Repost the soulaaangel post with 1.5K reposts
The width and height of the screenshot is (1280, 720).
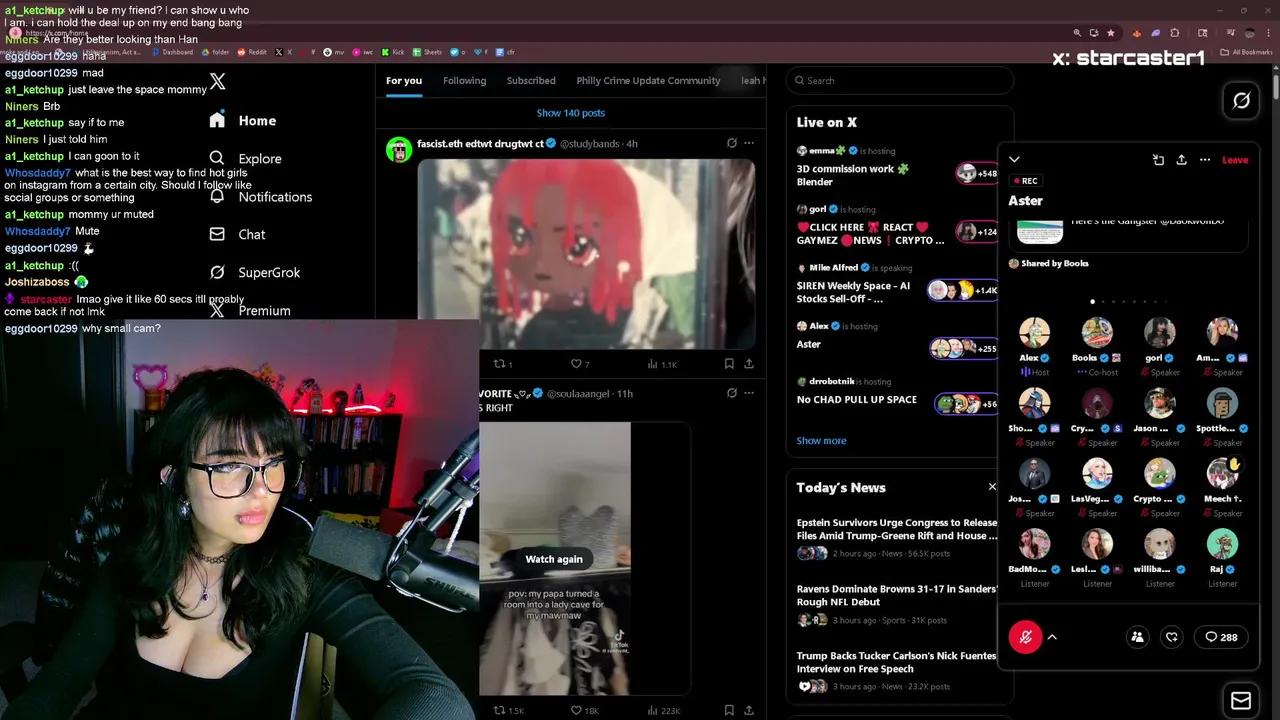click(x=509, y=710)
